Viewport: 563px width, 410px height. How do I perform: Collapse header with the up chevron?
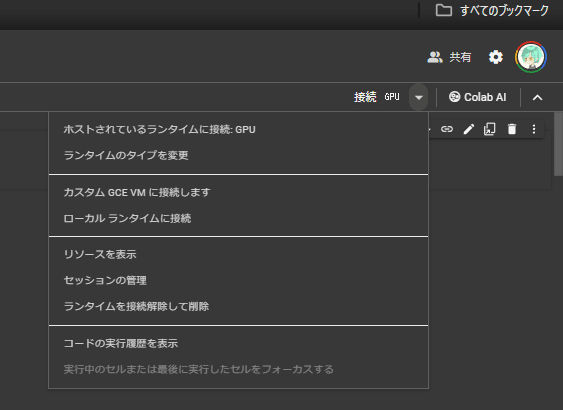click(x=538, y=97)
